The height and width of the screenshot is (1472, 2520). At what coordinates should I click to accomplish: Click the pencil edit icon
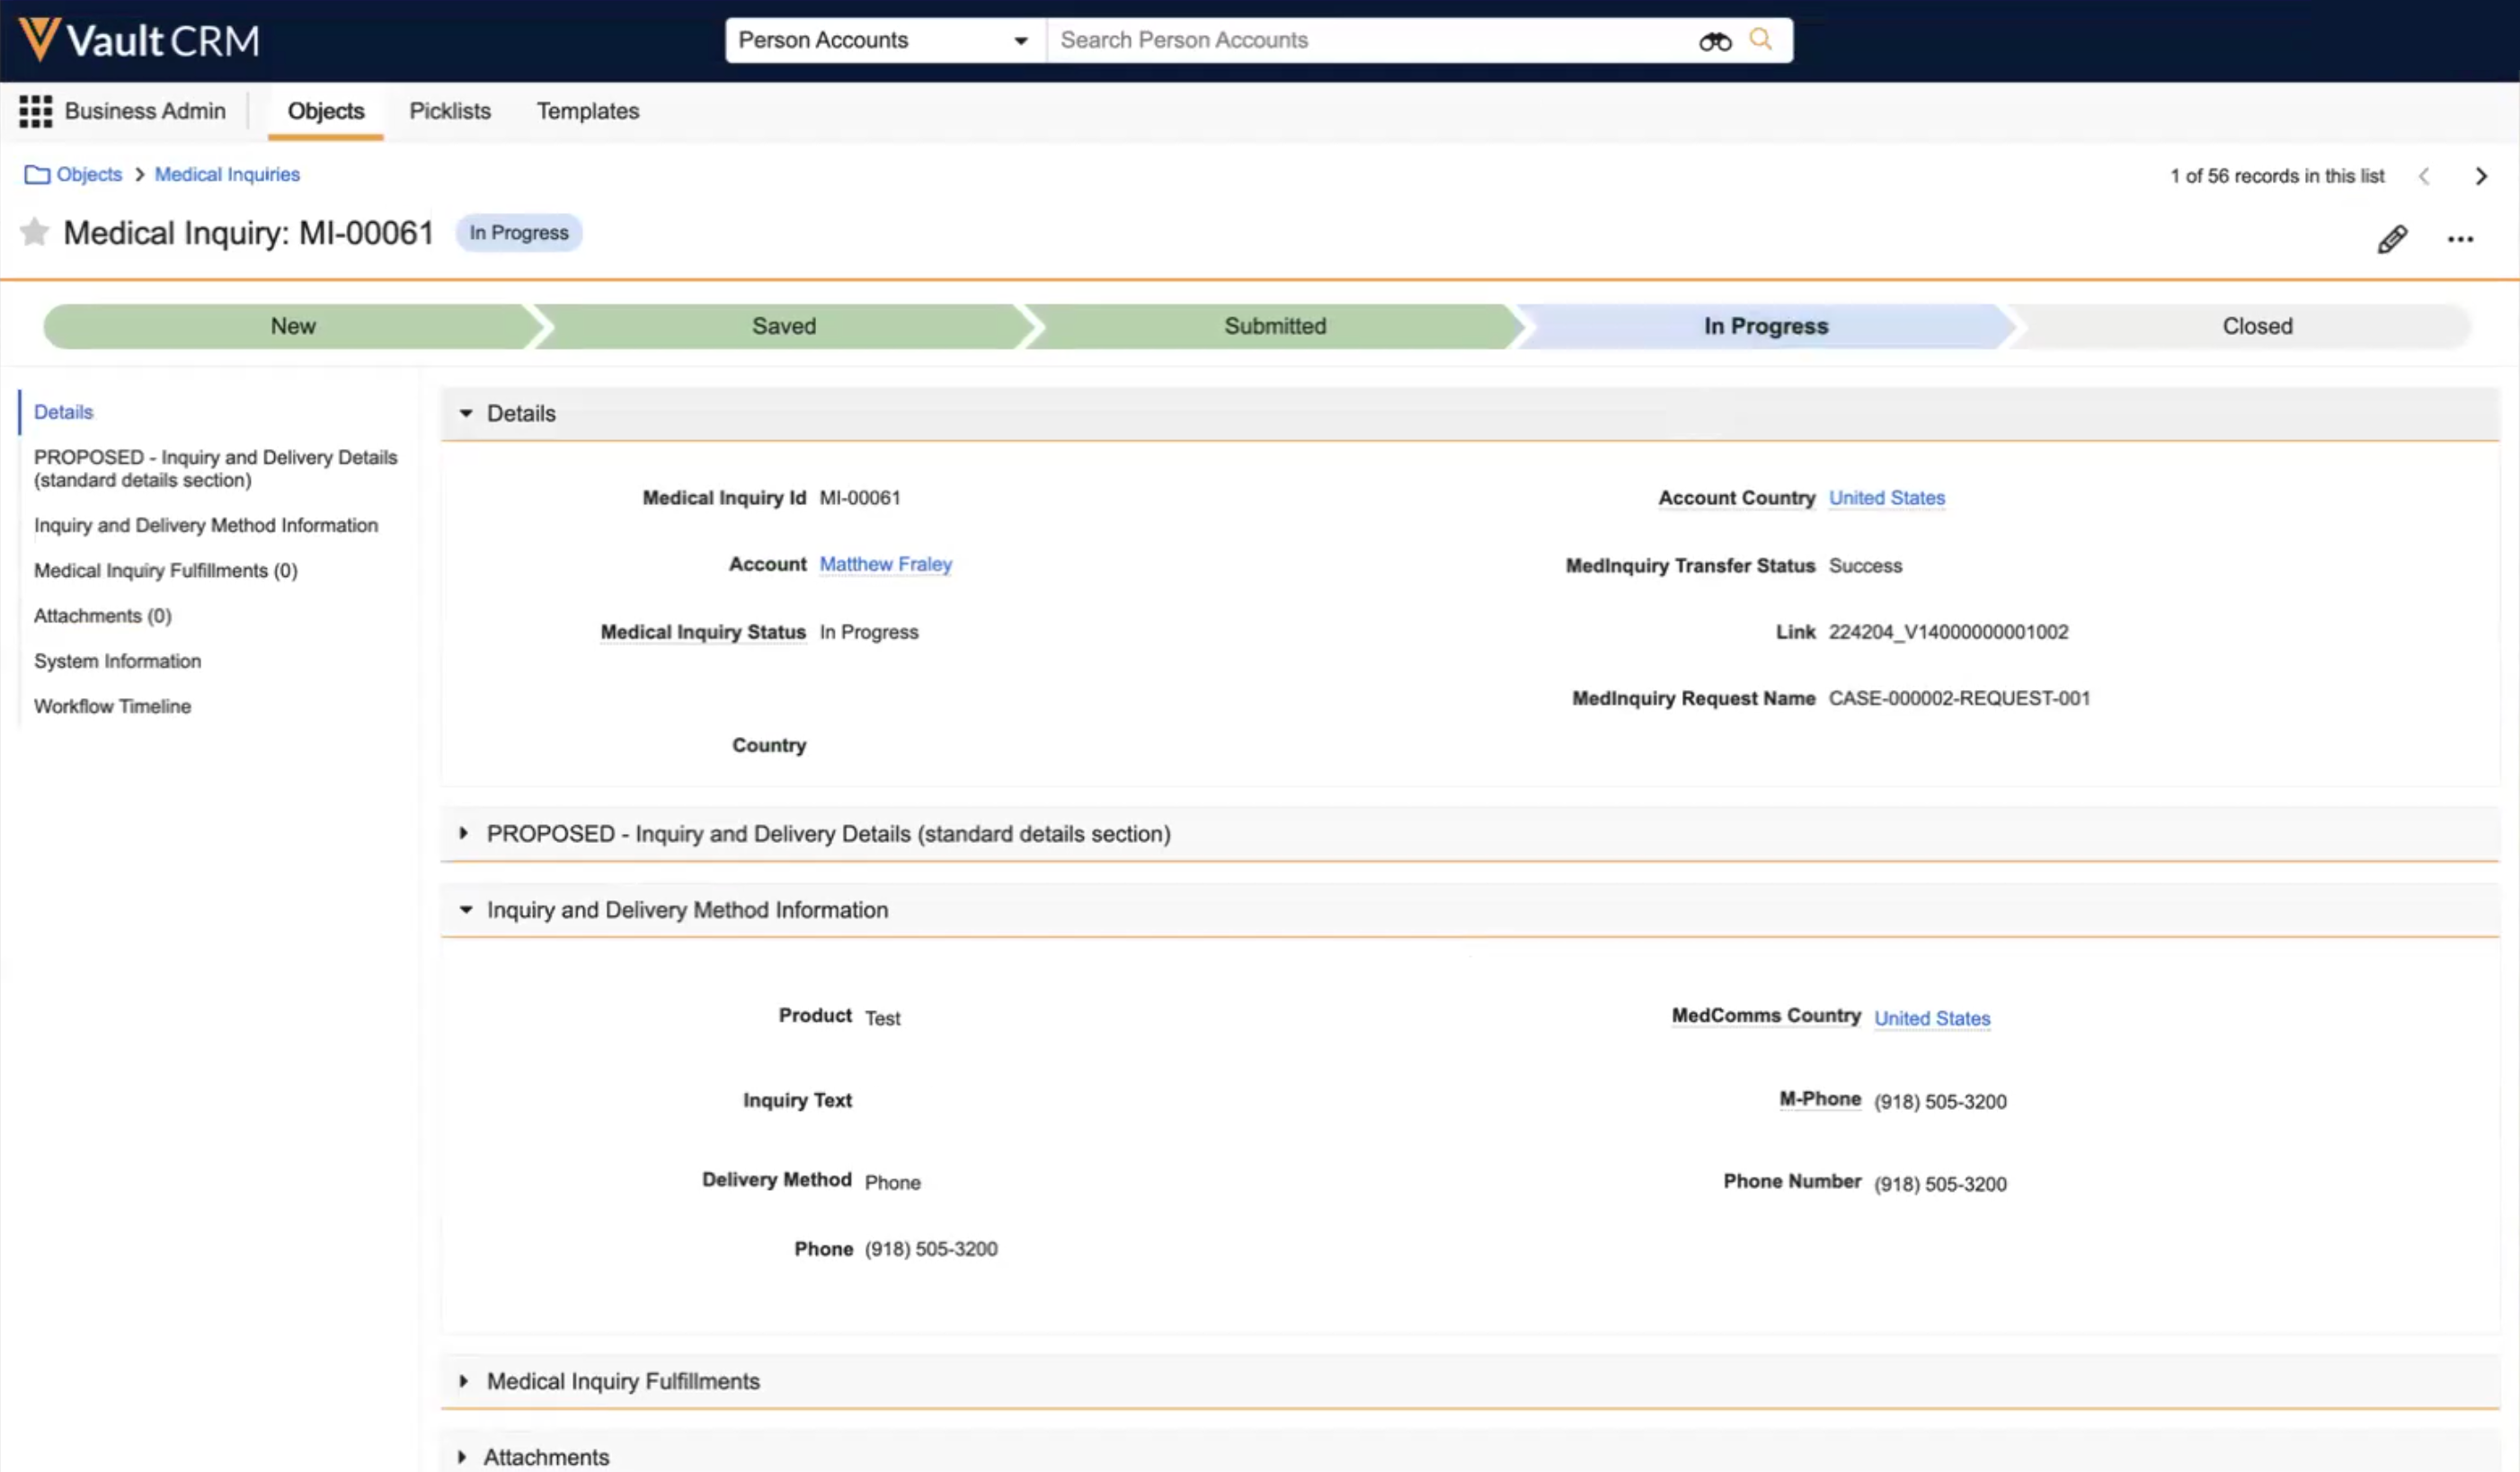coord(2391,239)
